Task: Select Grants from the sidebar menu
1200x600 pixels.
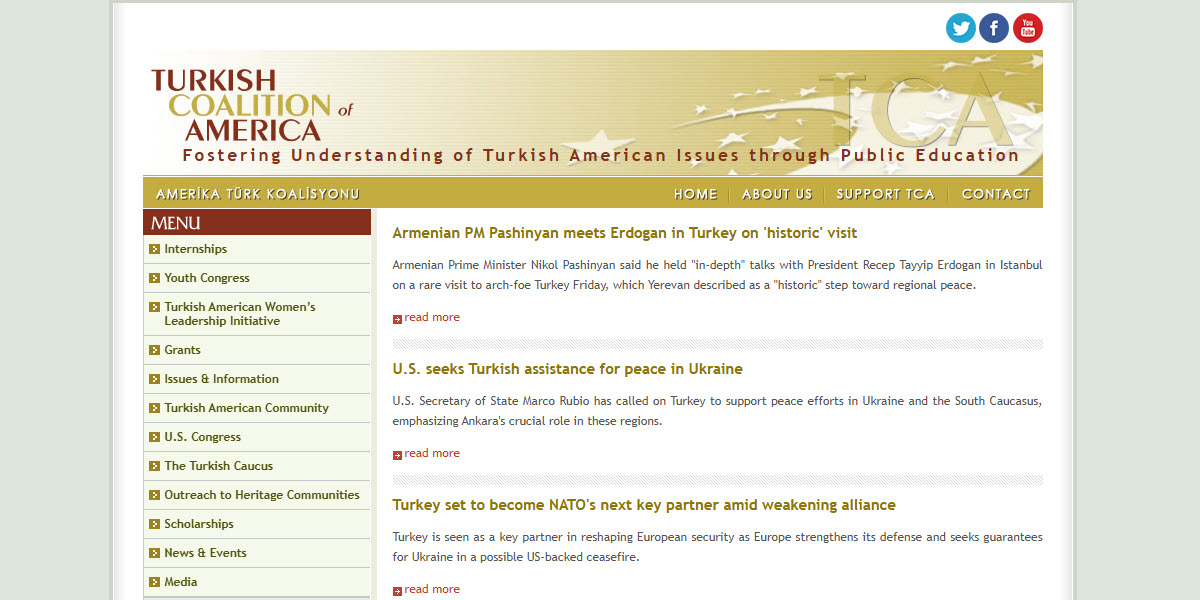Action: [182, 349]
